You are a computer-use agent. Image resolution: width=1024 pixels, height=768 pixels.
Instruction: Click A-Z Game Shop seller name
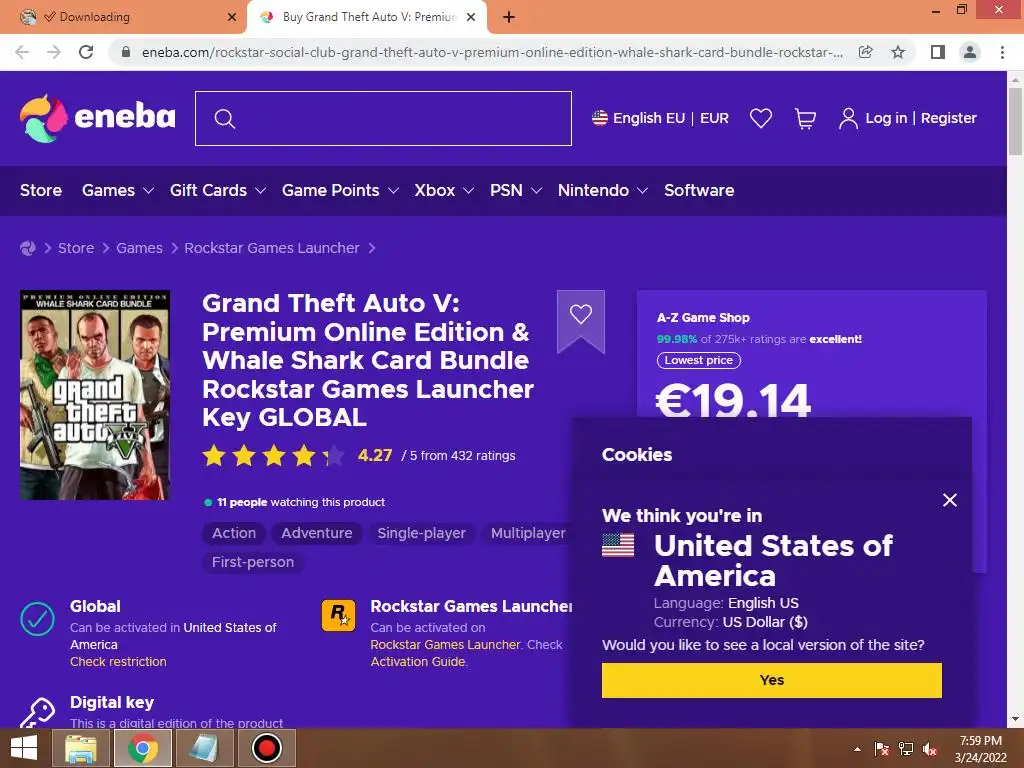tap(703, 318)
